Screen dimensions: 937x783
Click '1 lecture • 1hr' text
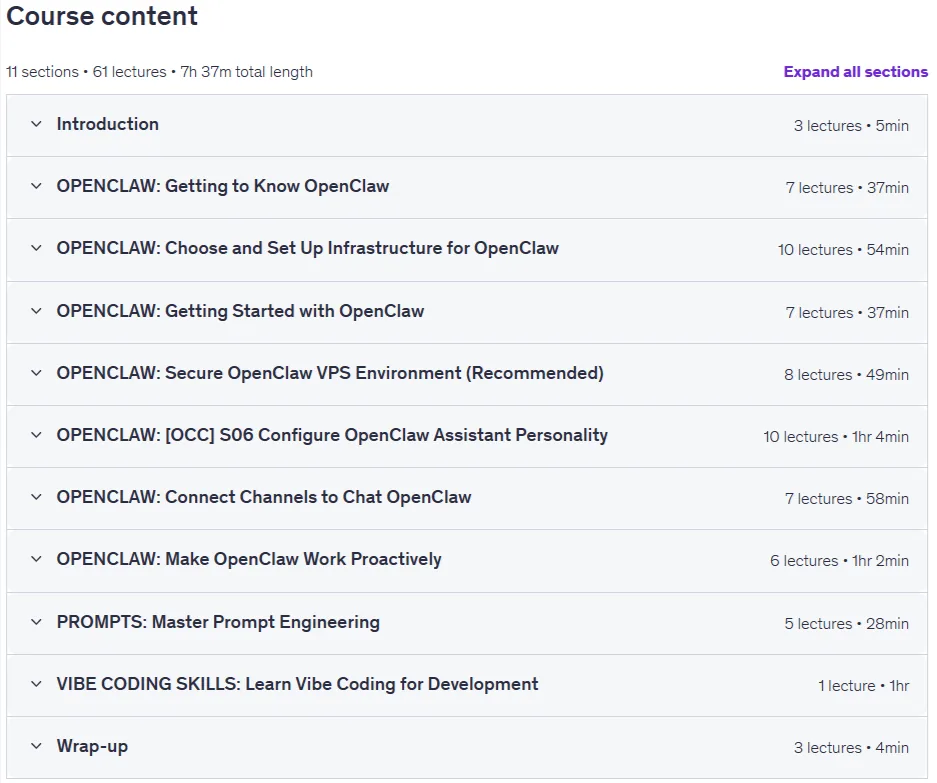coord(863,686)
